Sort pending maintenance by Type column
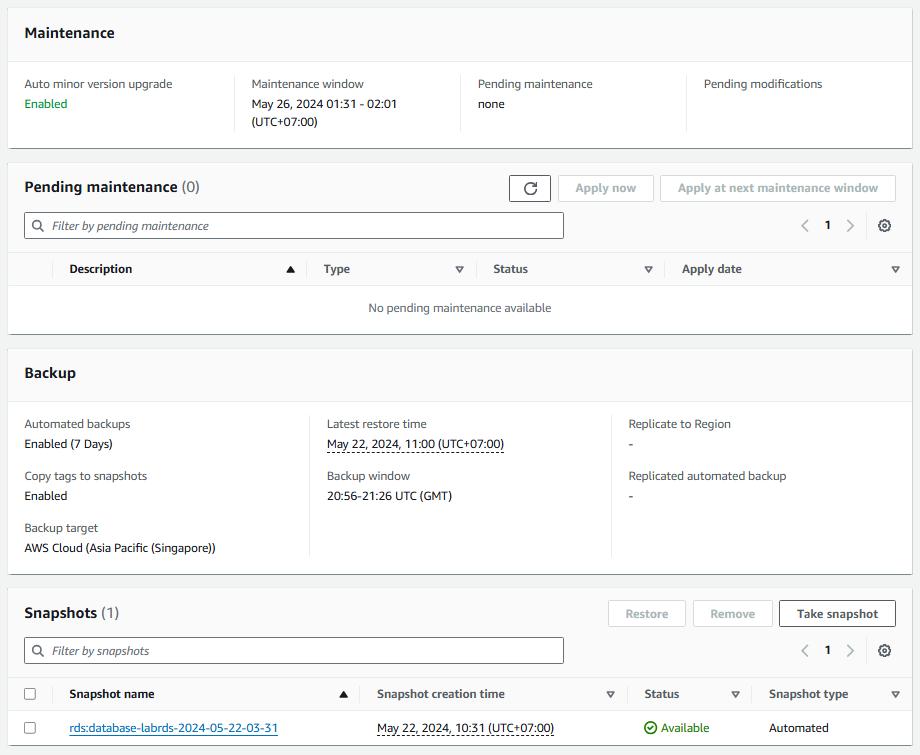 click(460, 269)
